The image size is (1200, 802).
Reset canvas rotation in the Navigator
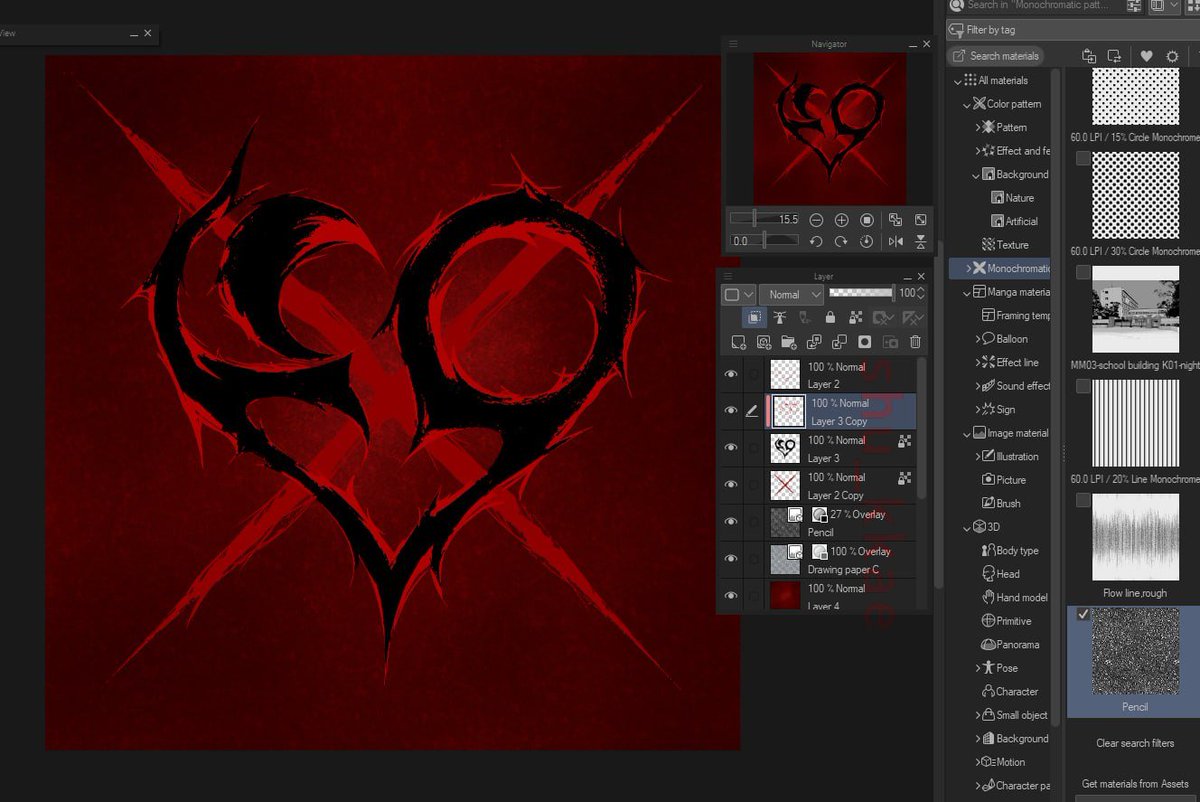pyautogui.click(x=867, y=241)
